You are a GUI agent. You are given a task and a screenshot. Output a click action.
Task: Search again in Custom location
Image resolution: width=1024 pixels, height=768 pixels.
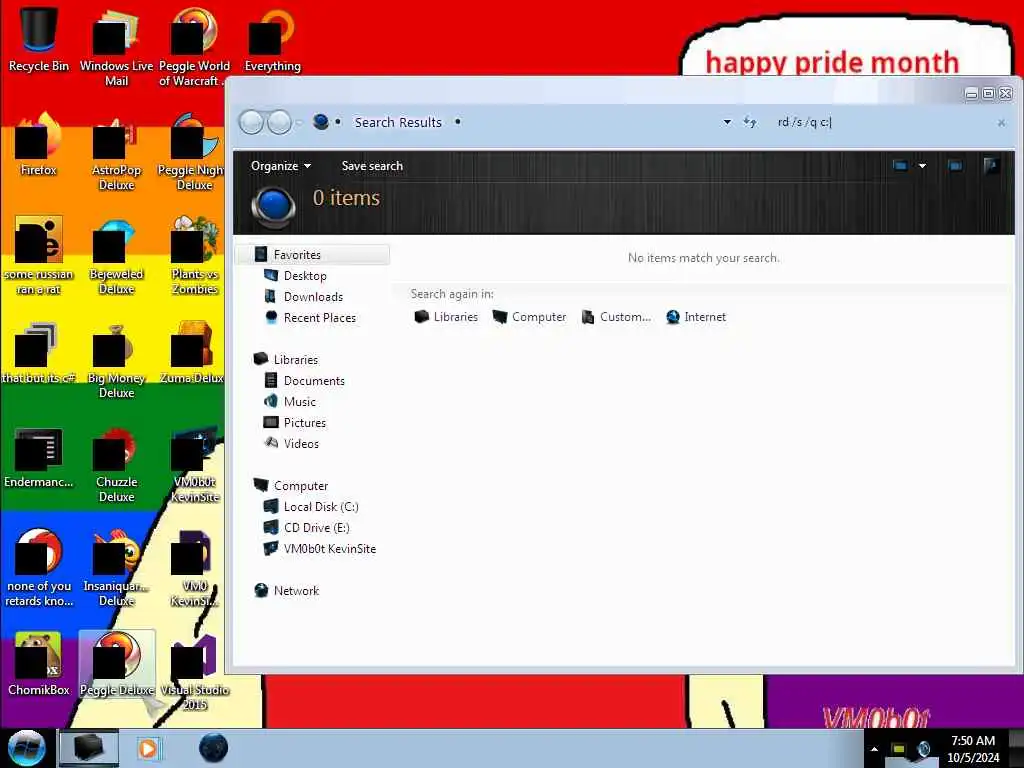[616, 317]
